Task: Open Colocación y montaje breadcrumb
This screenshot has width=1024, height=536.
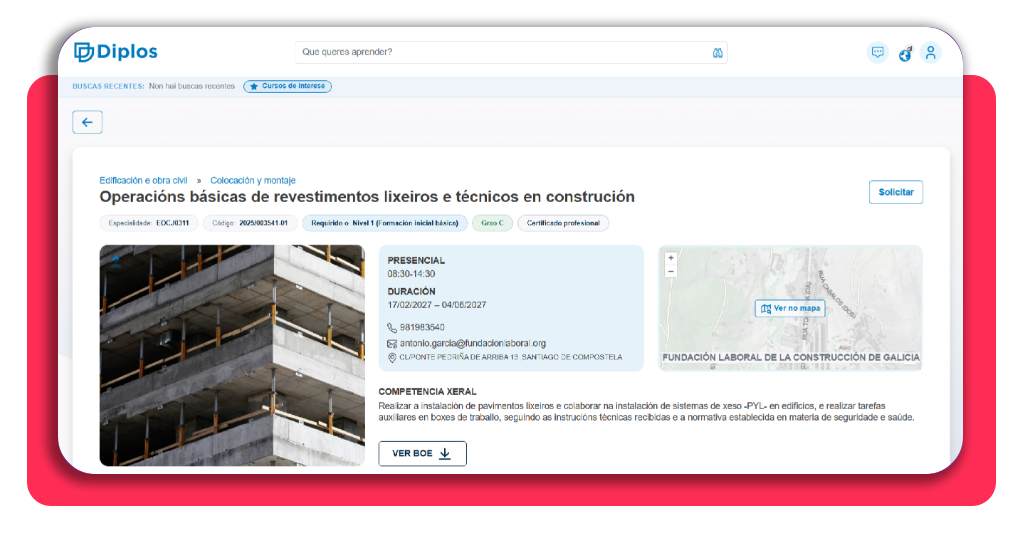Action: point(253,180)
